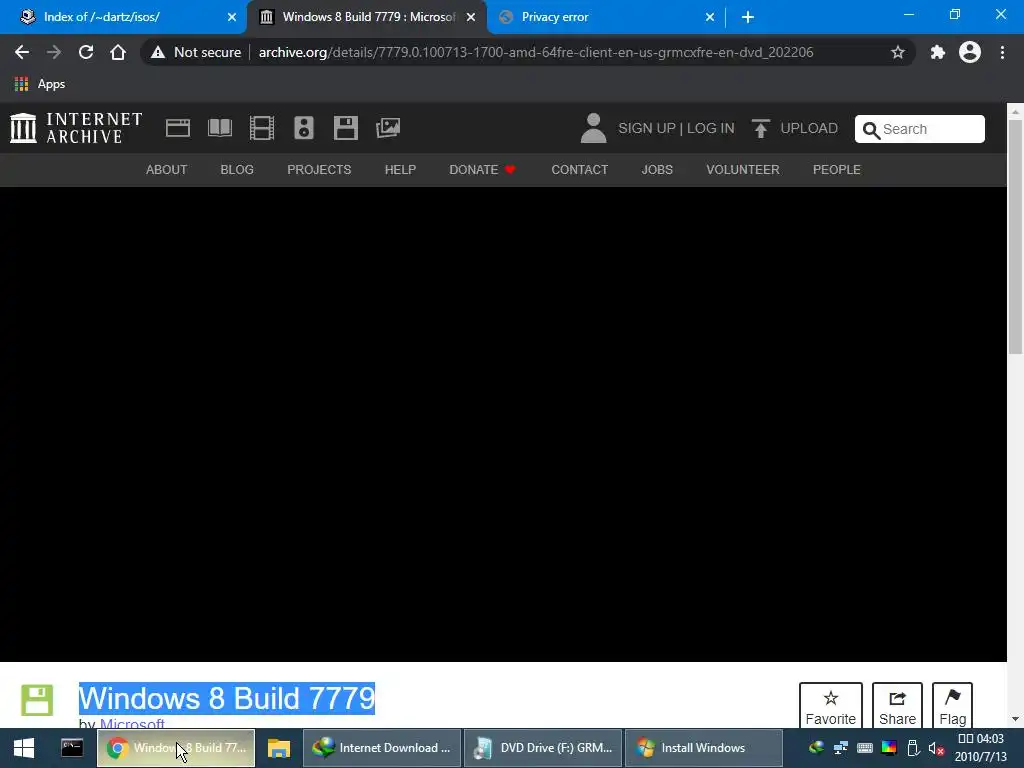The height and width of the screenshot is (768, 1024).
Task: Open the JOBS menu item
Action: 657,170
